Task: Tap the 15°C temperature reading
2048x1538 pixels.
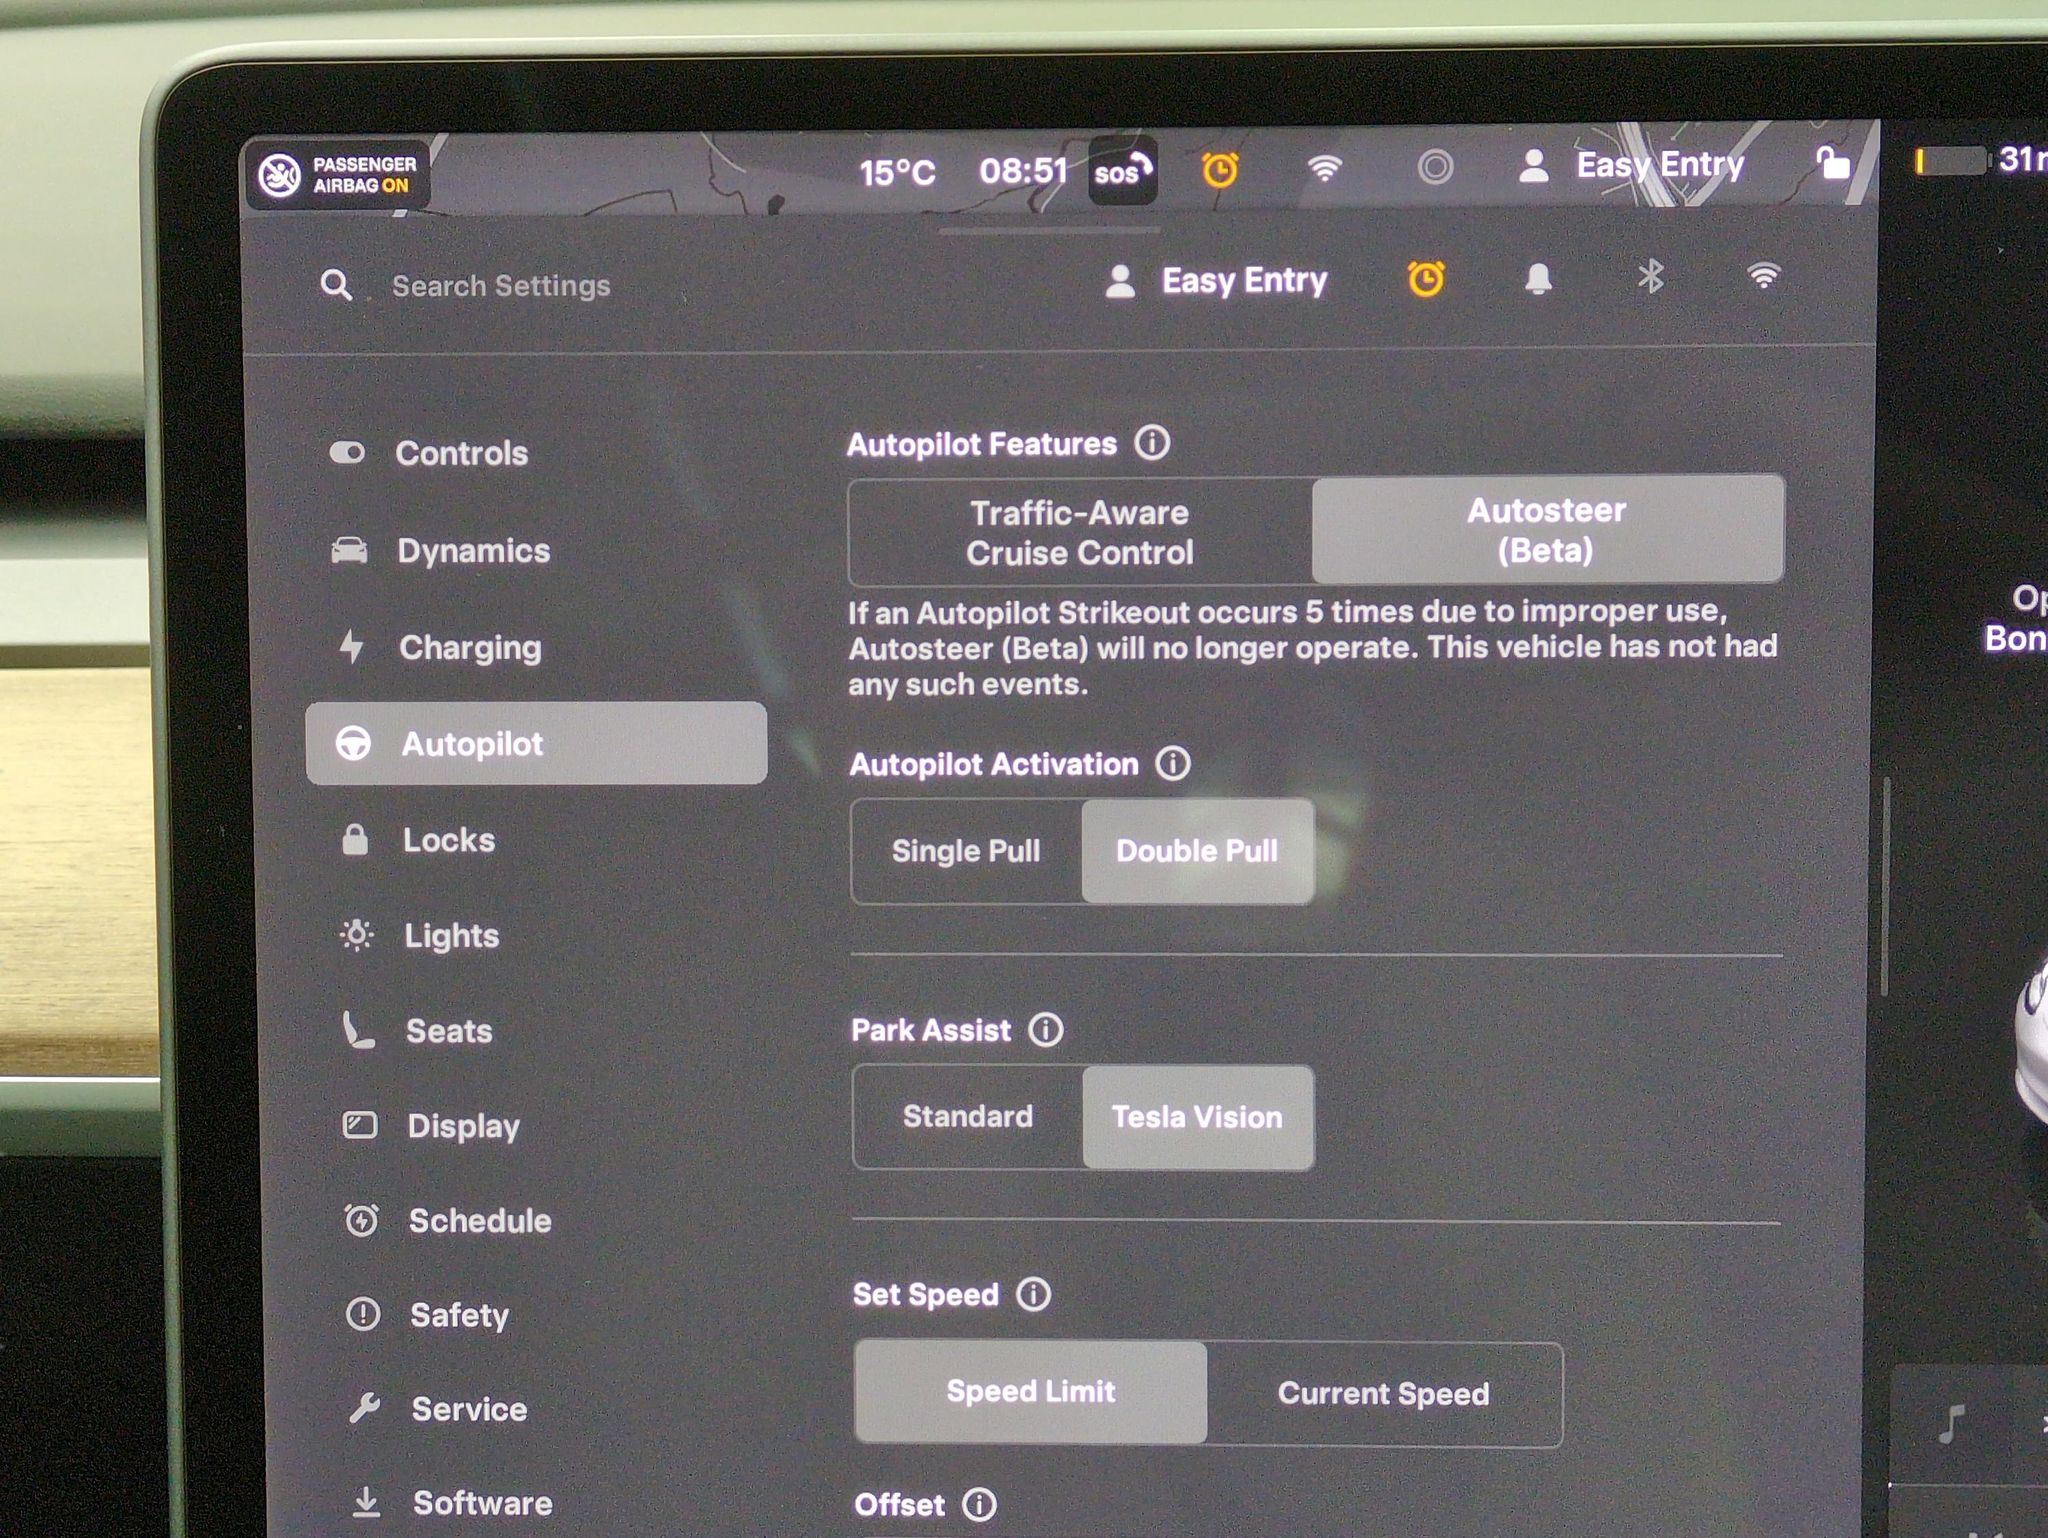Action: pos(897,173)
